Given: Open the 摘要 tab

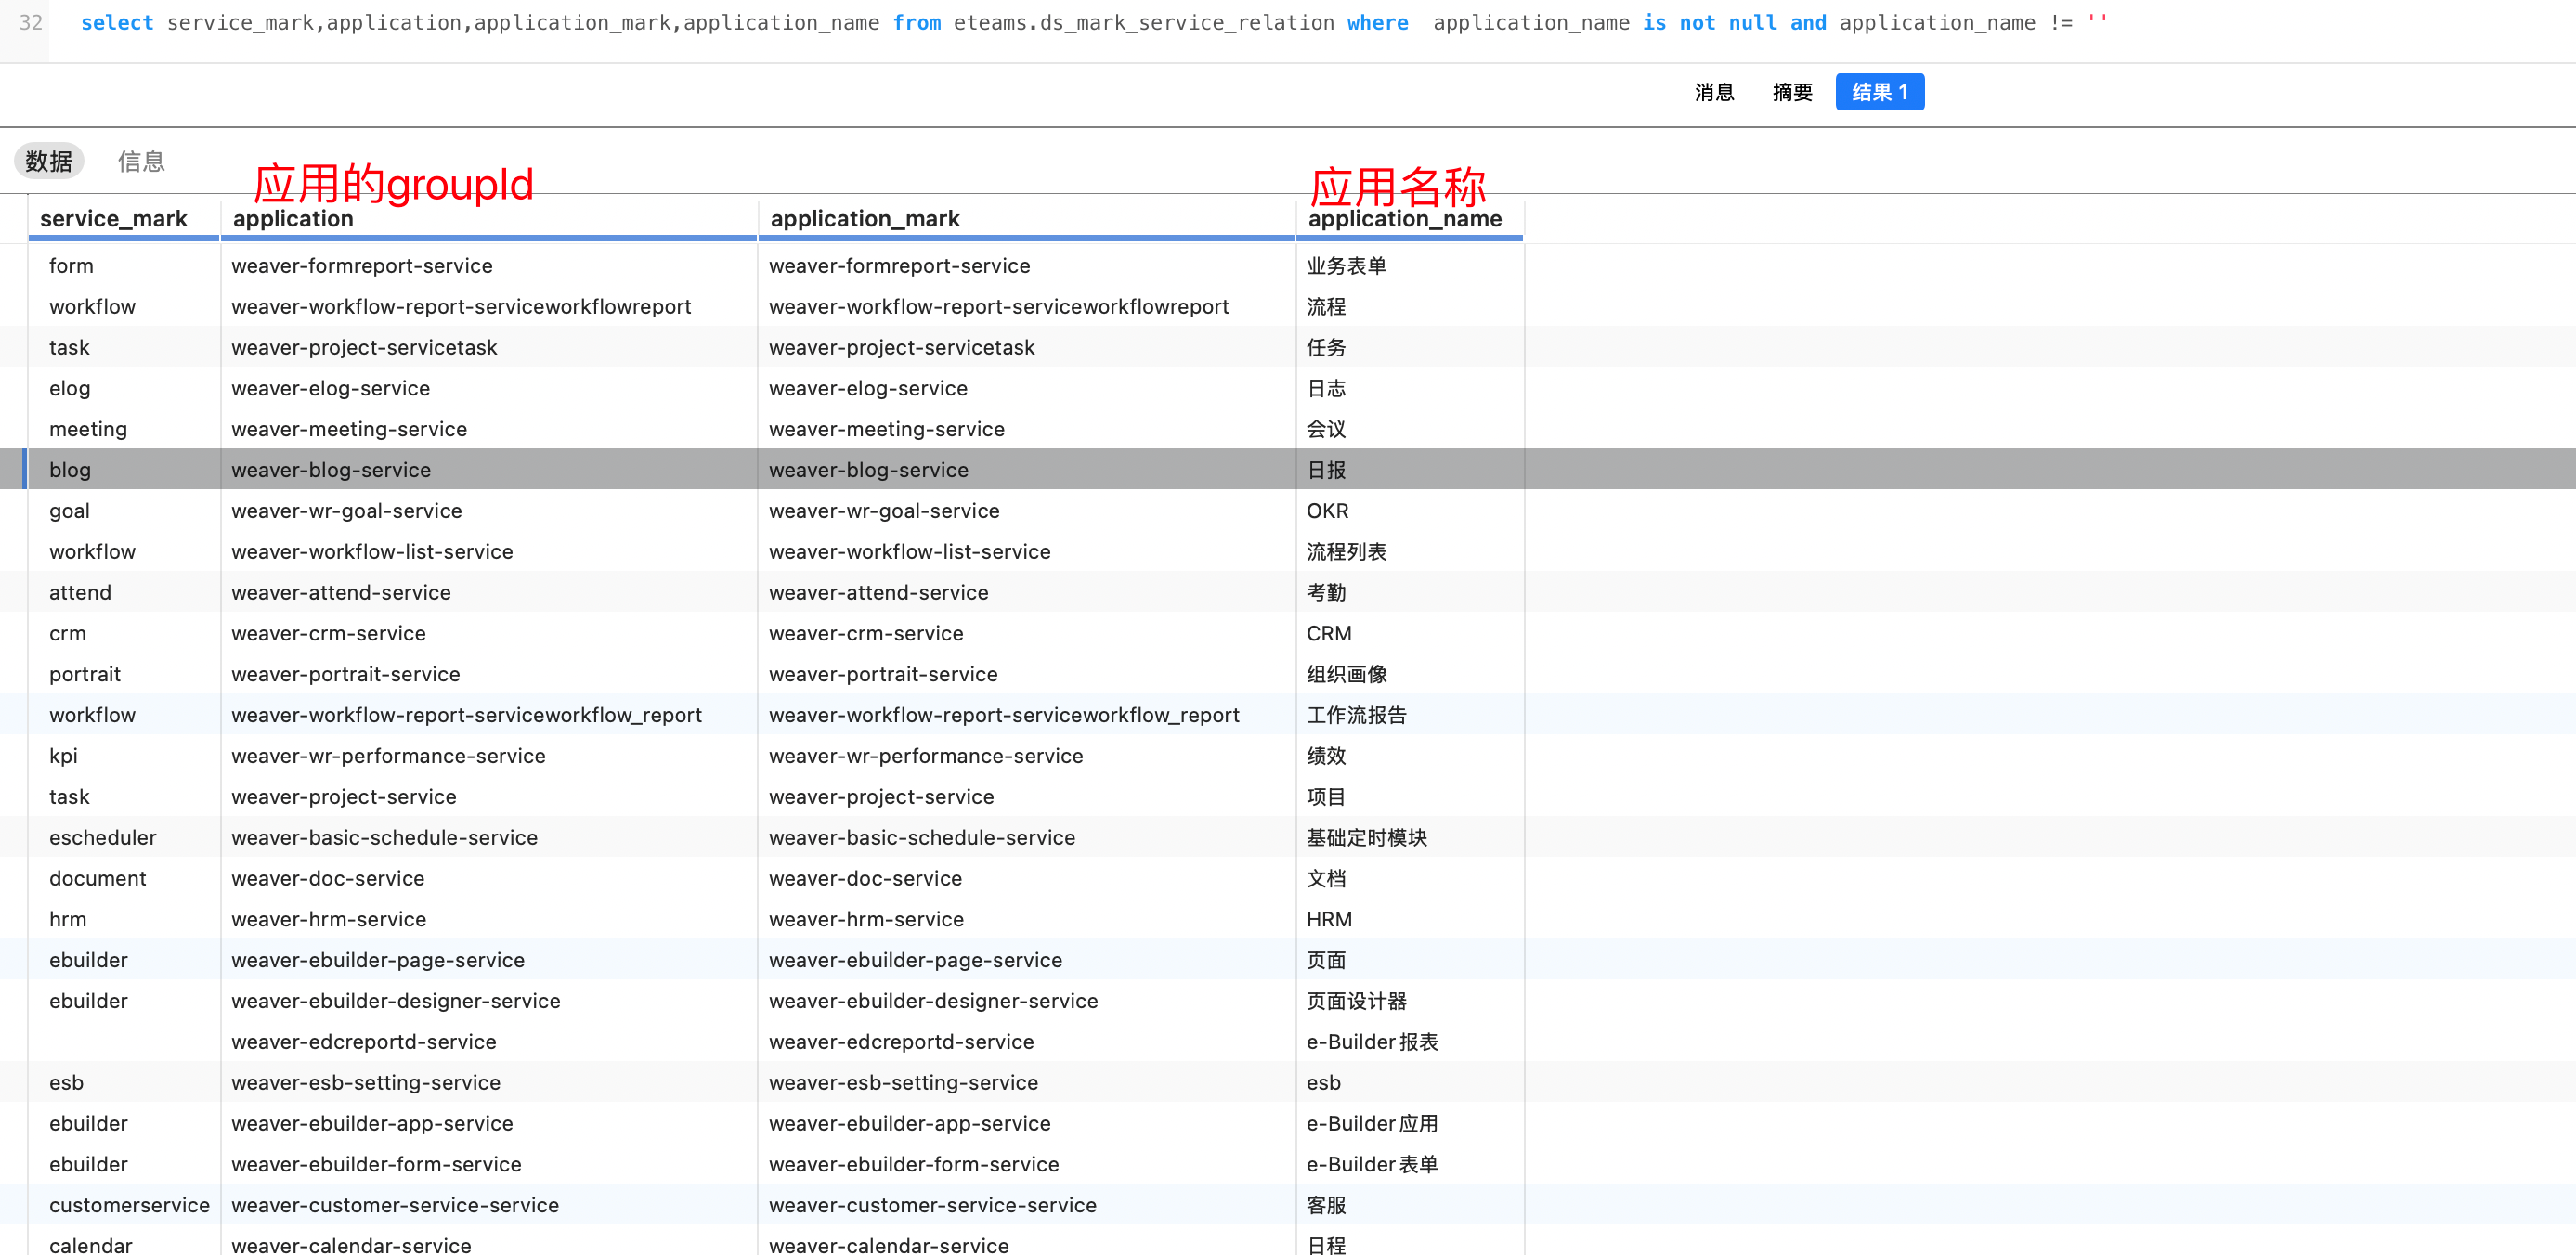Looking at the screenshot, I should [1791, 92].
